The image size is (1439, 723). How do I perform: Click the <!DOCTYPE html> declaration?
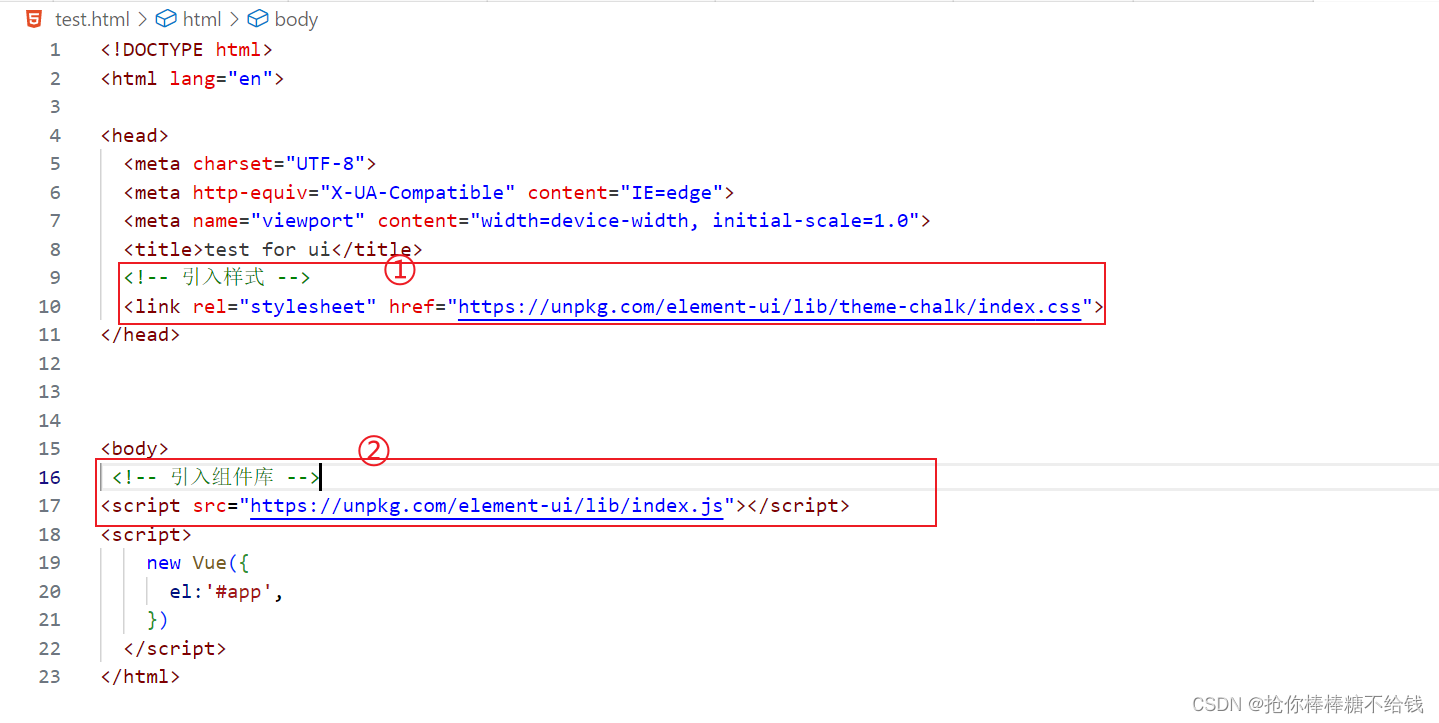(x=187, y=50)
